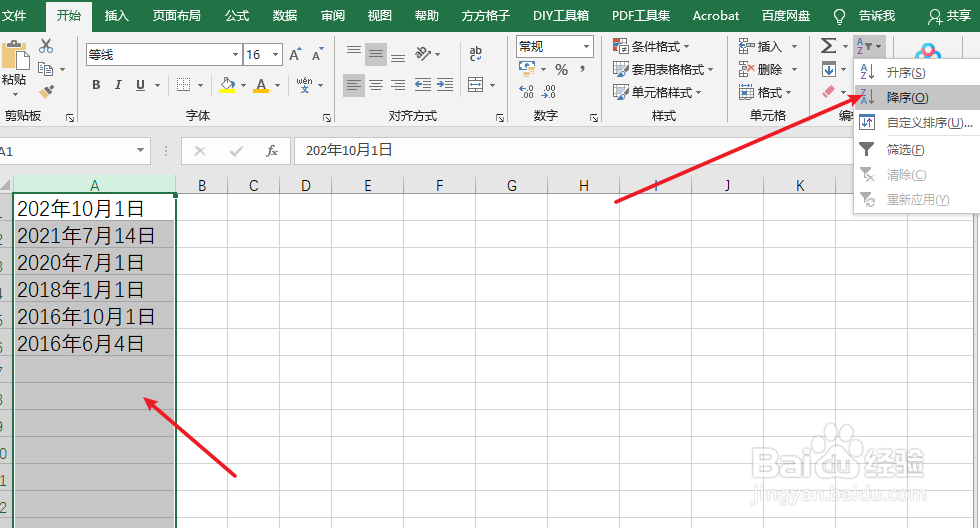Open the font size dropdown

[x=276, y=55]
